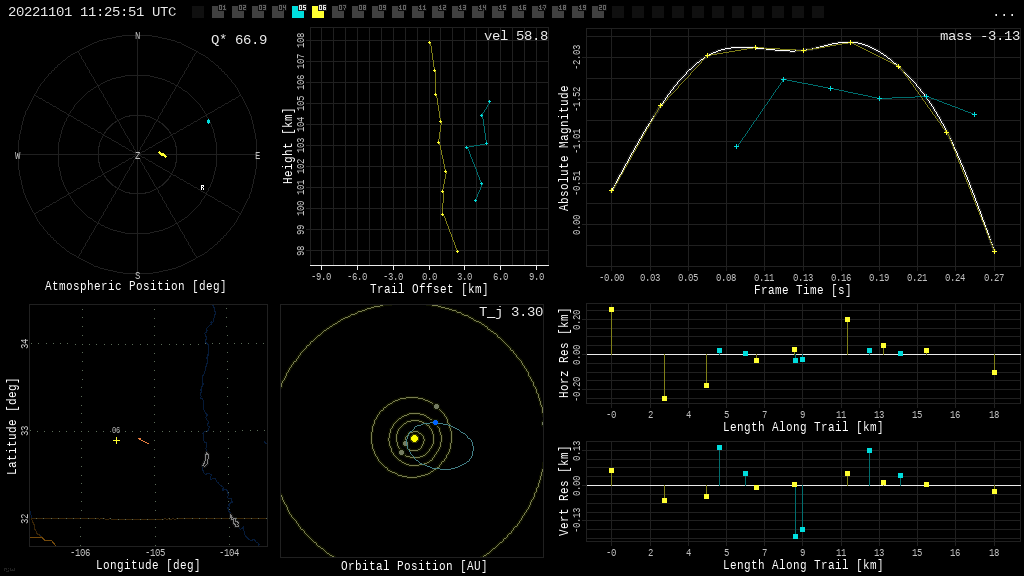Image resolution: width=1024 pixels, height=576 pixels.
Task: Select the cyan station 05 indicator
Action: 298,12
